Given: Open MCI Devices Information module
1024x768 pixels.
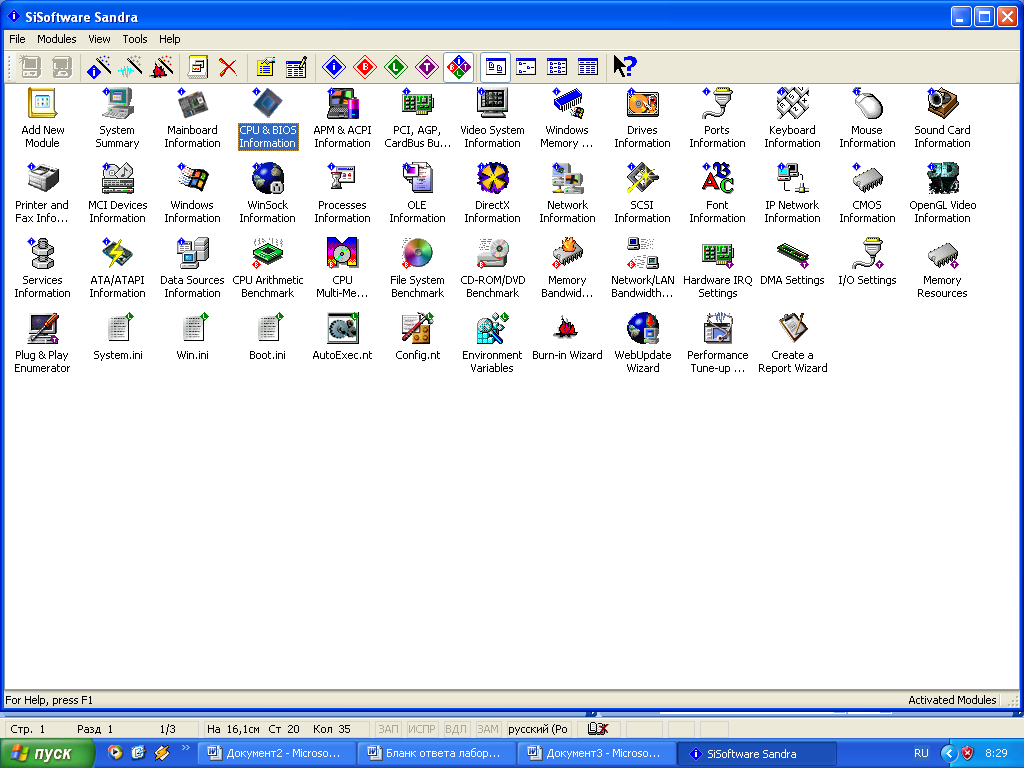Looking at the screenshot, I should (118, 194).
